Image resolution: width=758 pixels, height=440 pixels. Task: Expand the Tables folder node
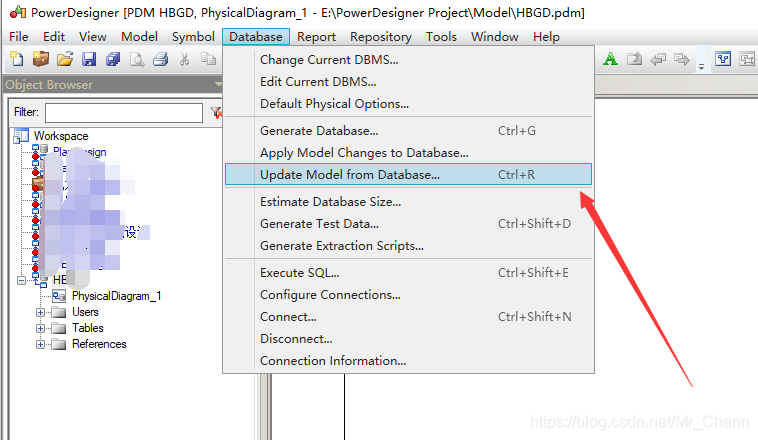[x=41, y=328]
